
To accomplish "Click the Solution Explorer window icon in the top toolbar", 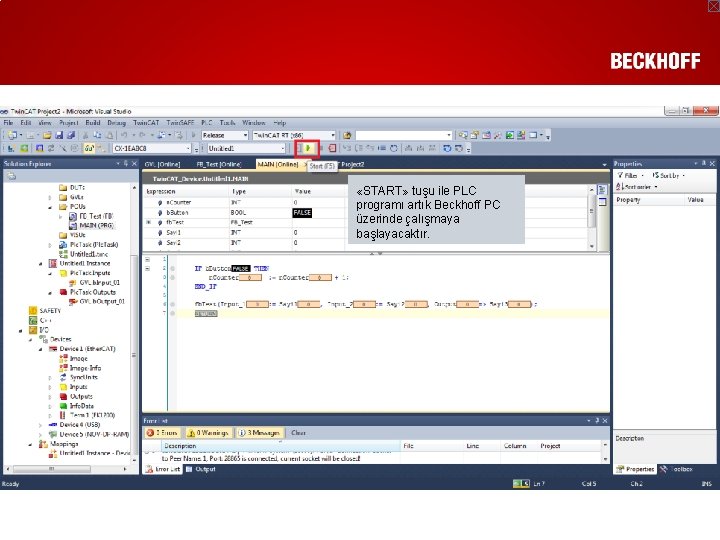I will pyautogui.click(x=463, y=135).
